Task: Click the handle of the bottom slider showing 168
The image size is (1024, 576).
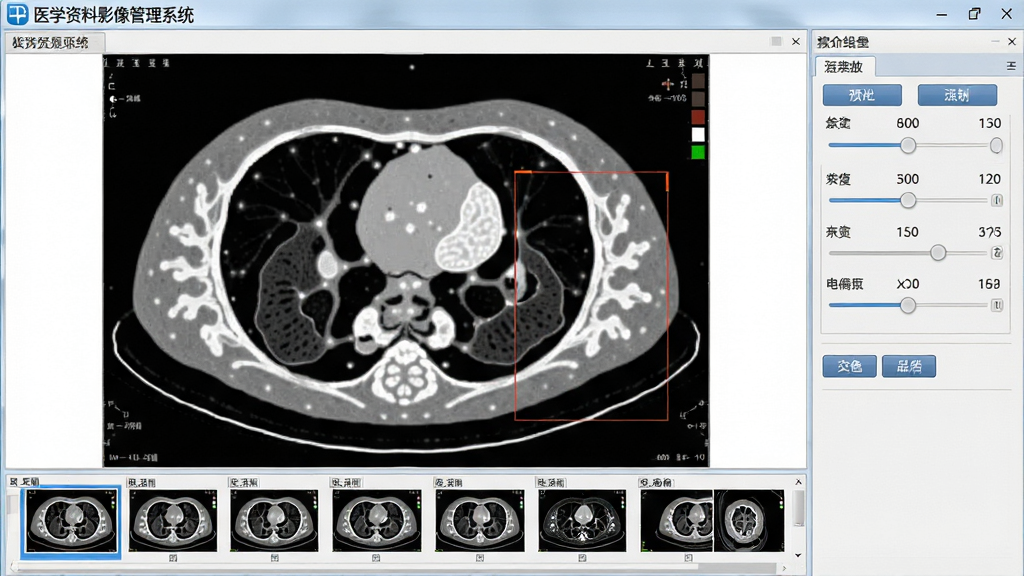Action: tap(908, 305)
